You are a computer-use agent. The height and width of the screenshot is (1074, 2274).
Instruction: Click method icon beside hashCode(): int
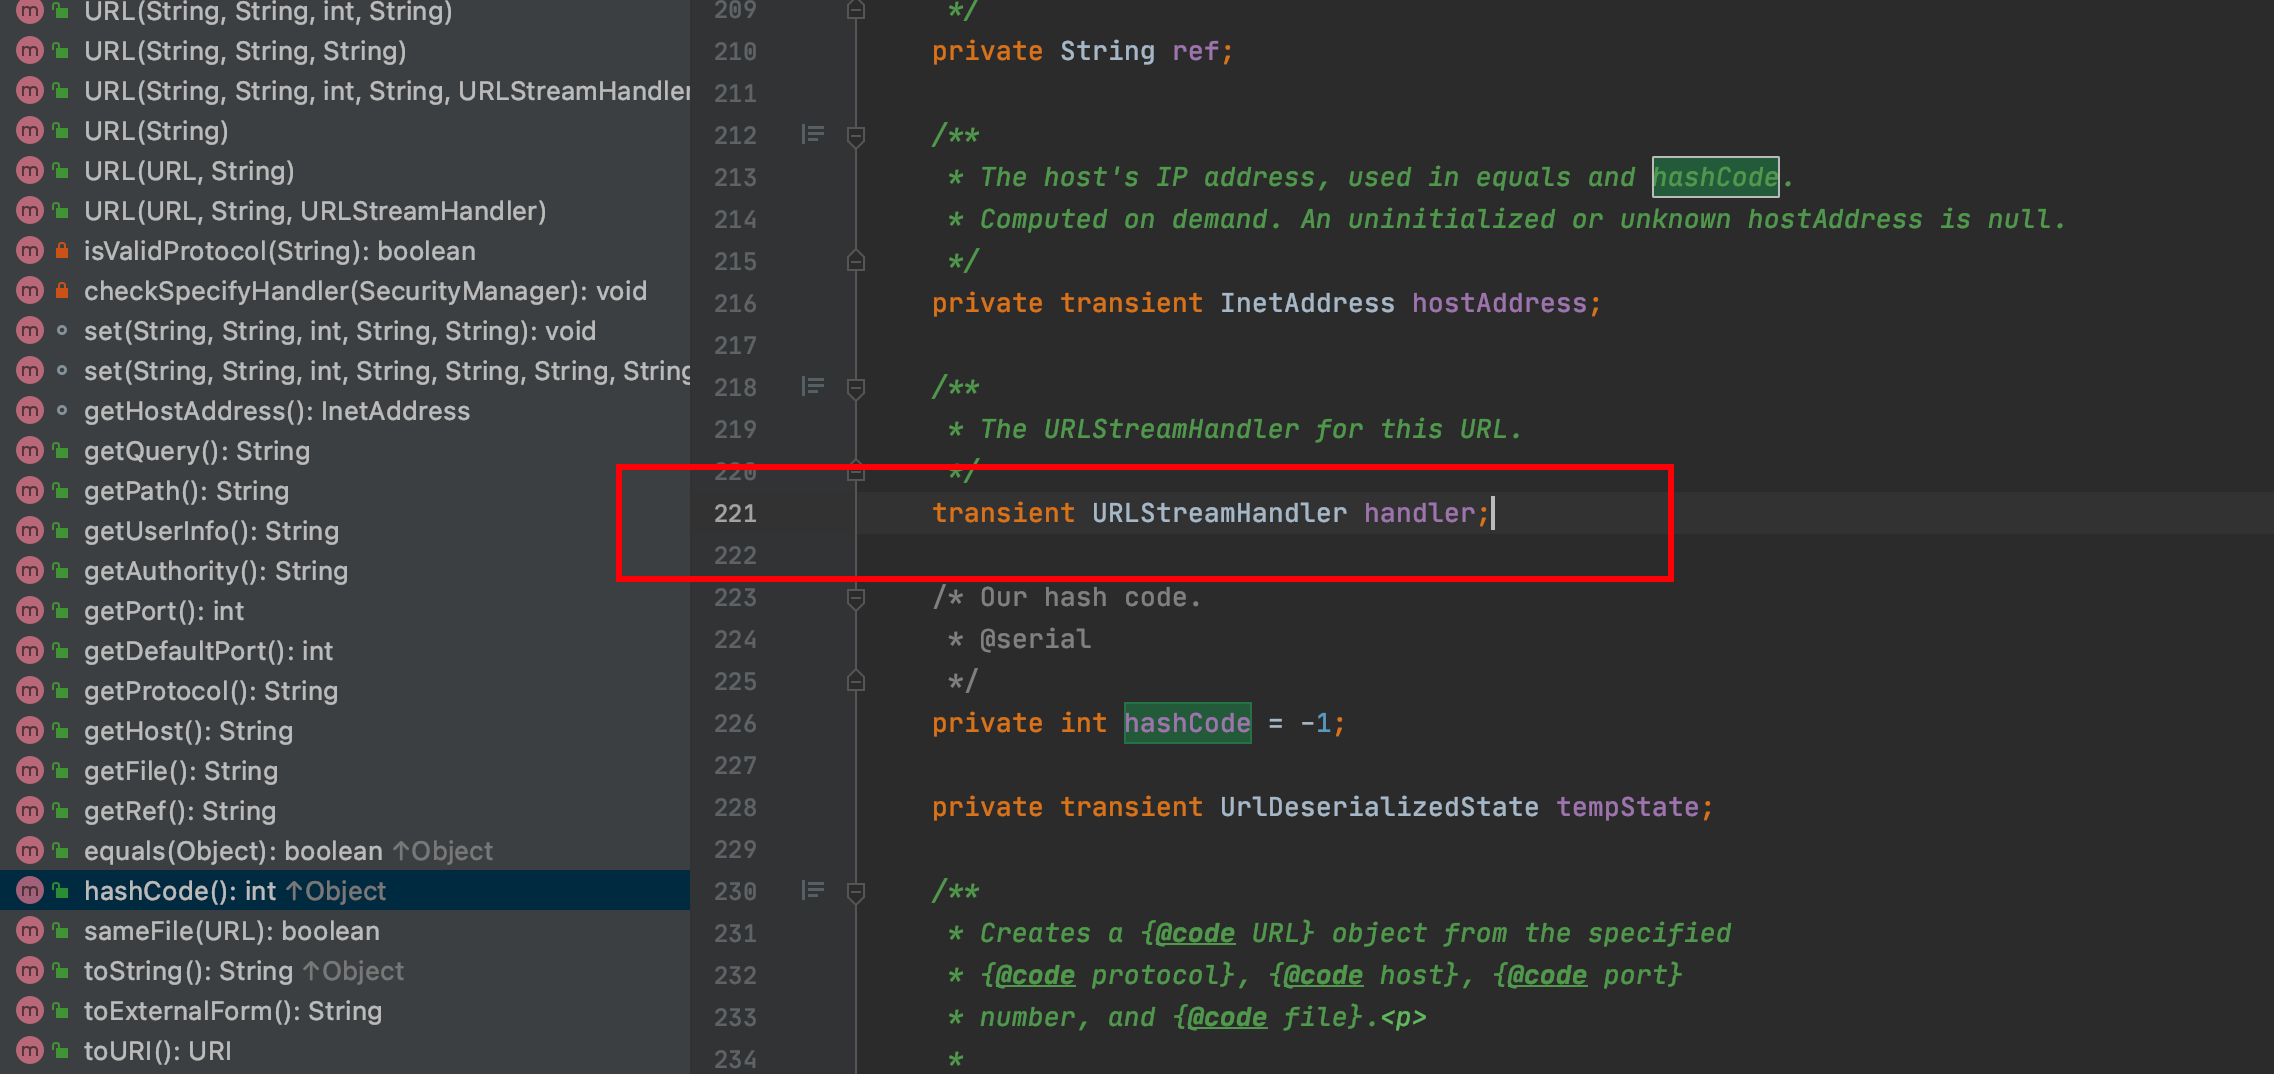pyautogui.click(x=30, y=890)
